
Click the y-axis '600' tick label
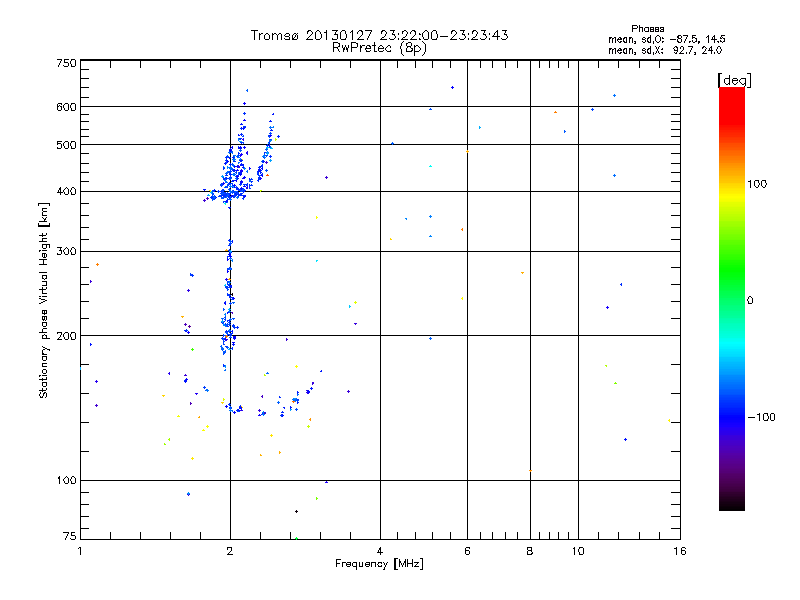click(66, 107)
